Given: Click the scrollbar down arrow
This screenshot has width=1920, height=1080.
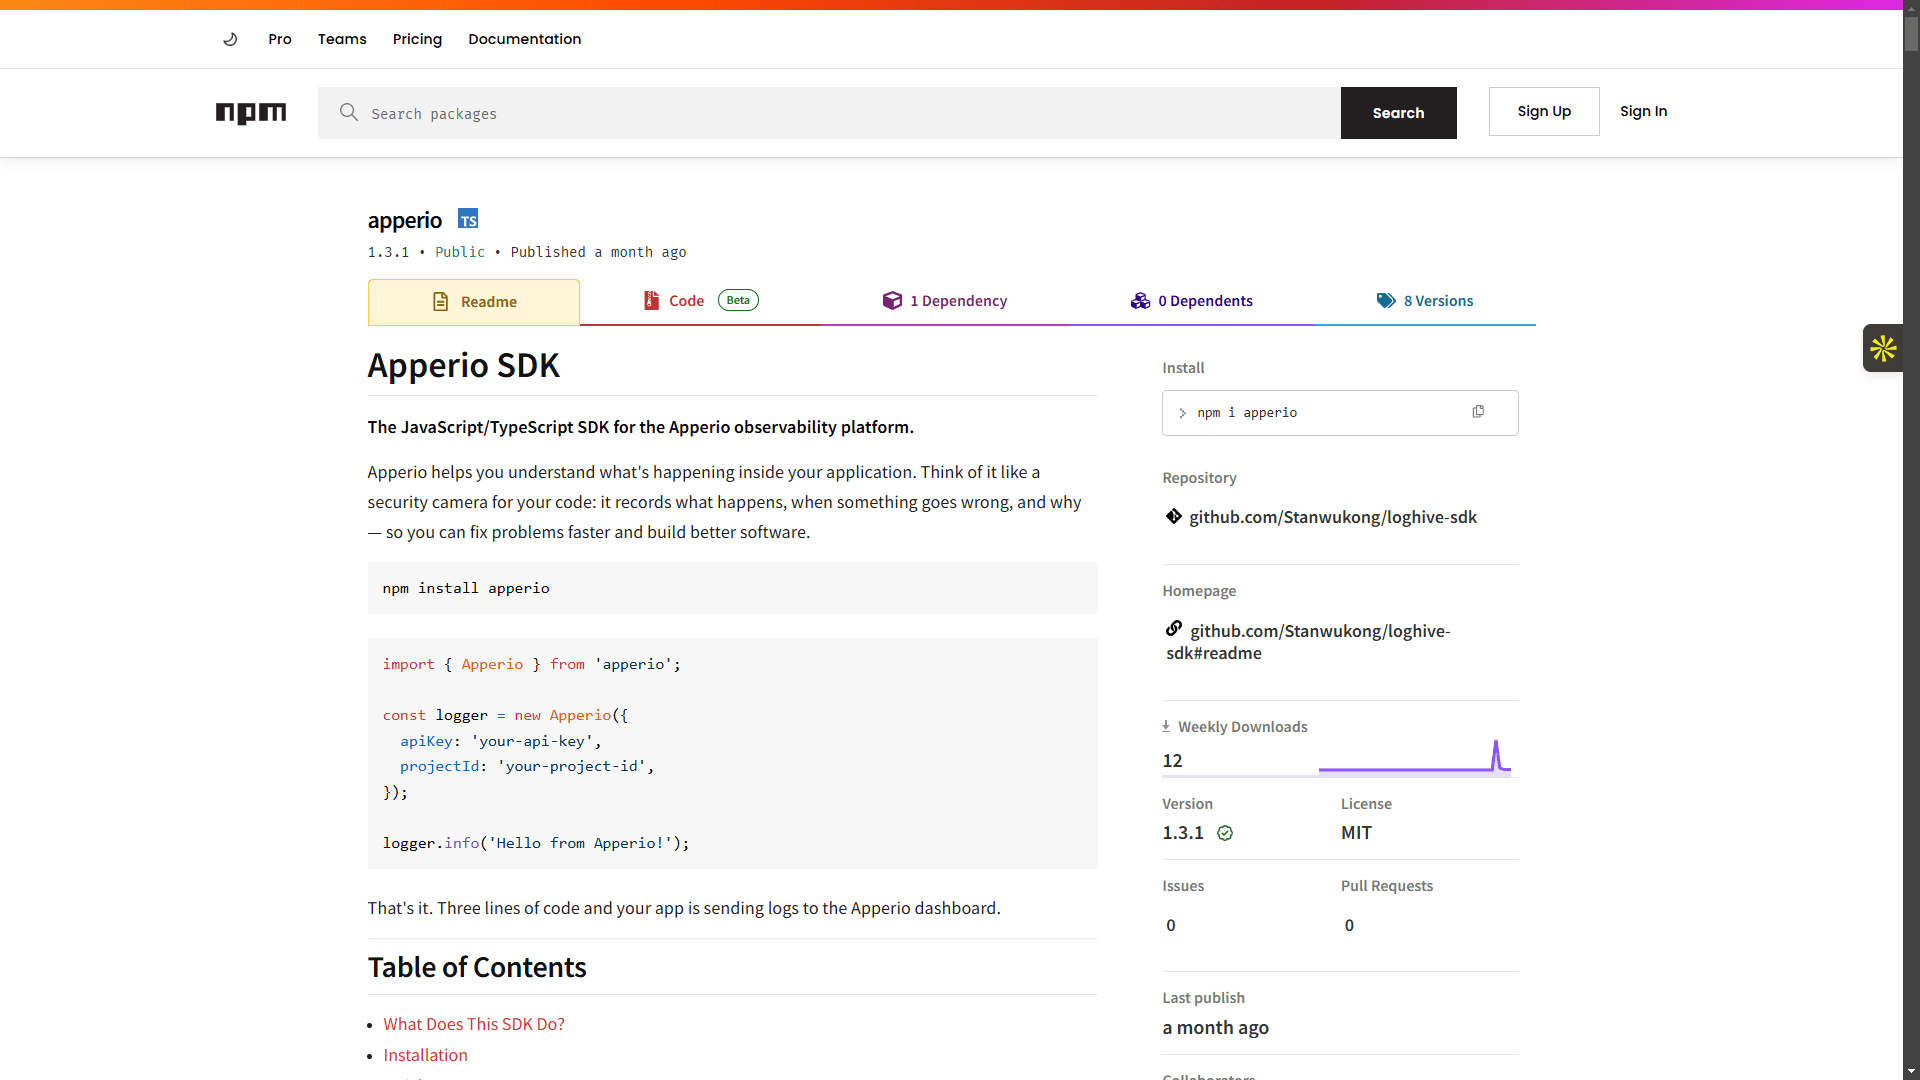Looking at the screenshot, I should (x=1911, y=1072).
